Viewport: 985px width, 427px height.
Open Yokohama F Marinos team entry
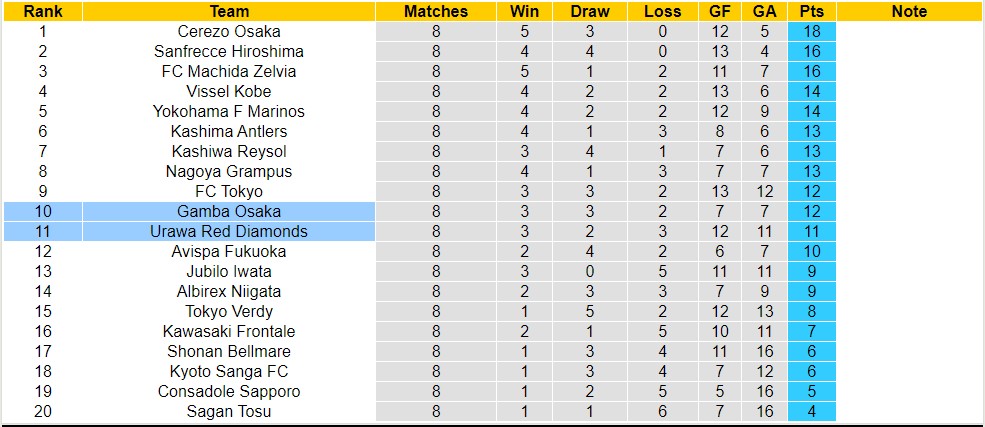point(229,111)
